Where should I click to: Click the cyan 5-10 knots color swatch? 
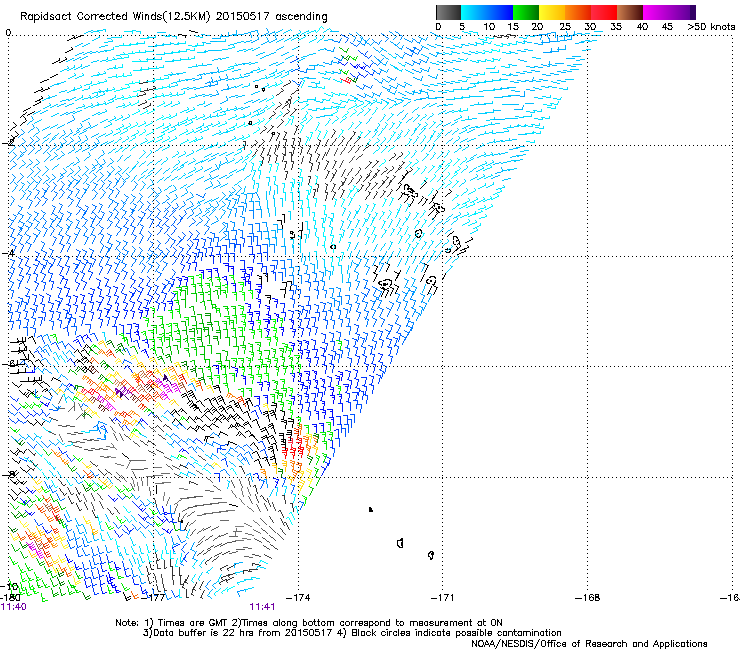click(474, 12)
